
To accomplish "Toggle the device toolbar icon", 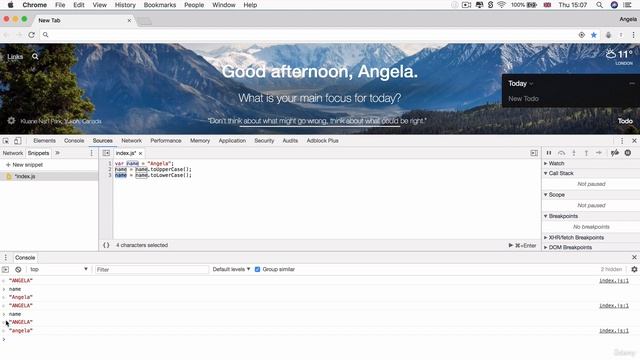I will pos(18,141).
